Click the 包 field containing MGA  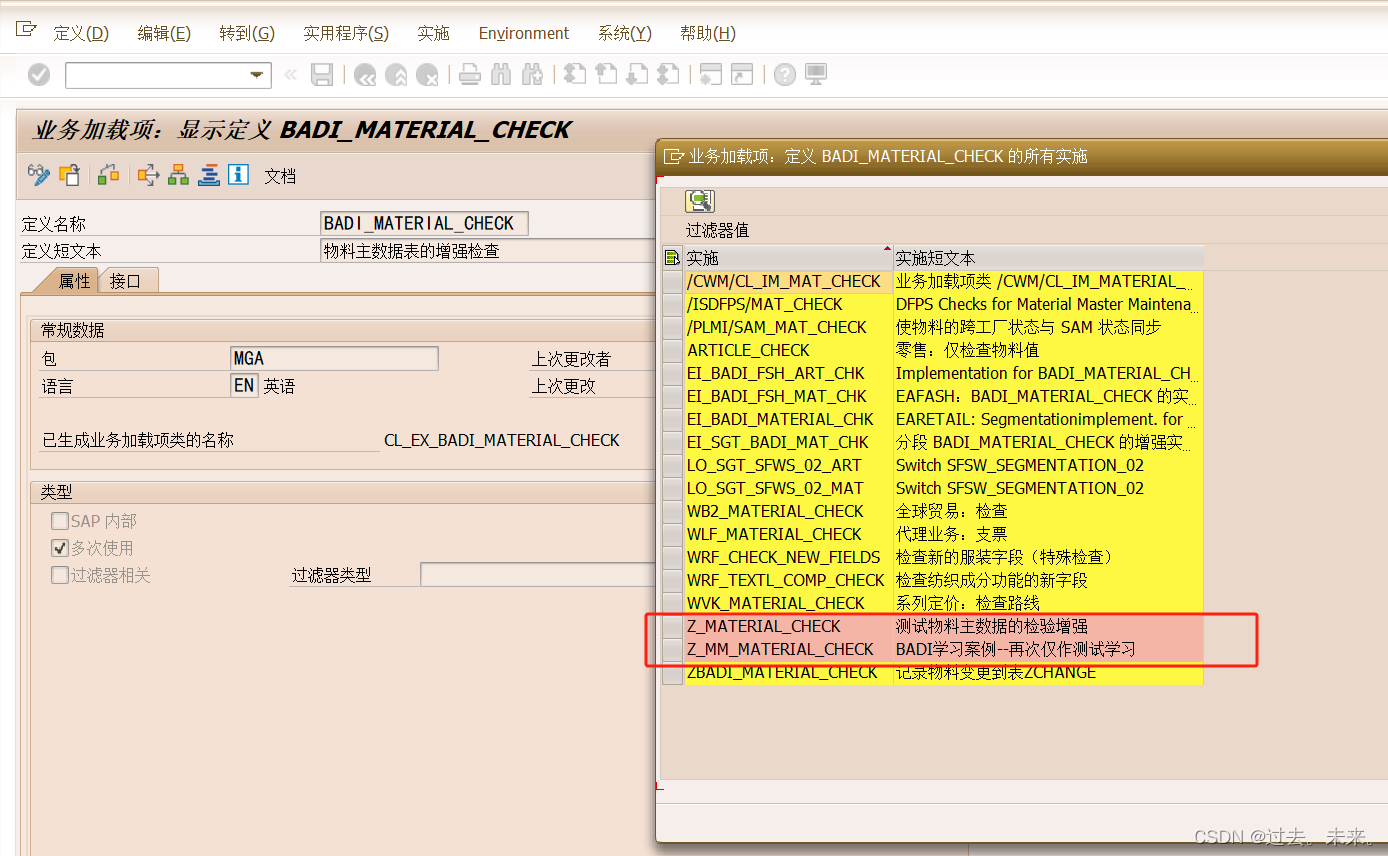[334, 358]
